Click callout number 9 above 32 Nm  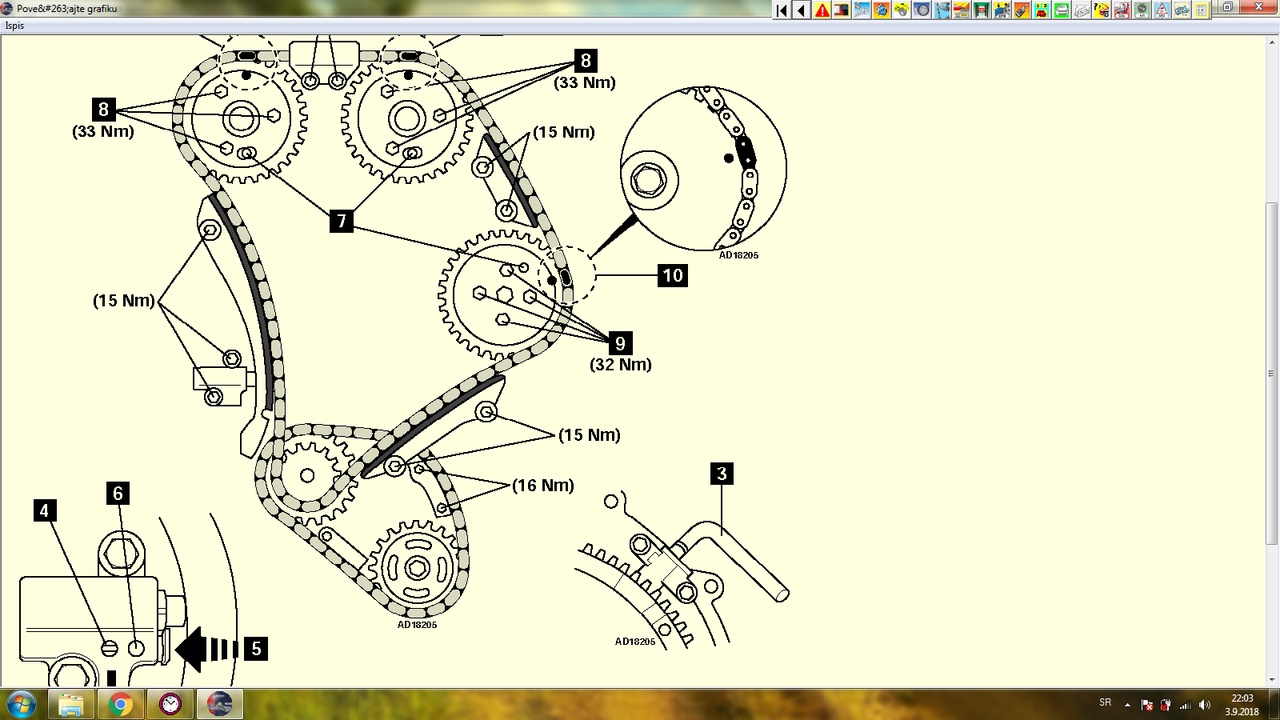[620, 343]
